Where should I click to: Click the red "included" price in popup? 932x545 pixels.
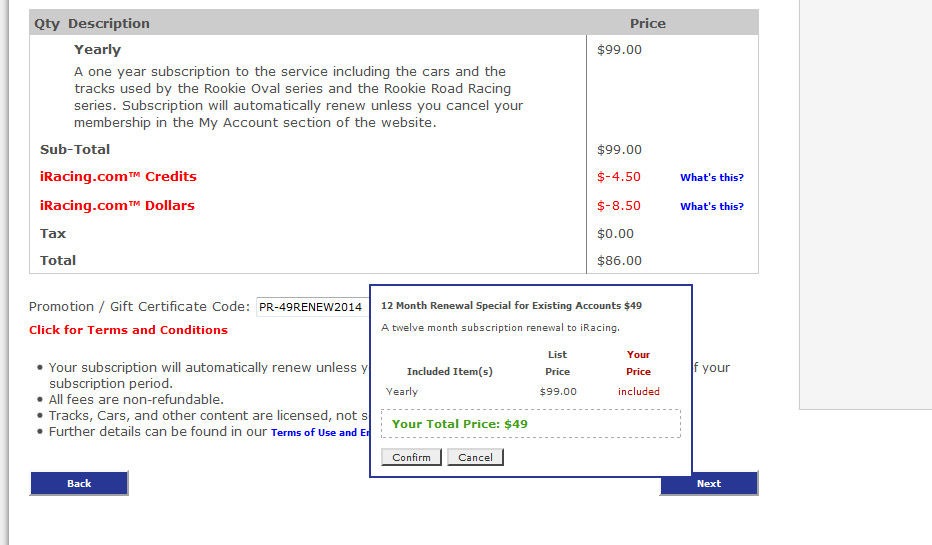(x=638, y=392)
